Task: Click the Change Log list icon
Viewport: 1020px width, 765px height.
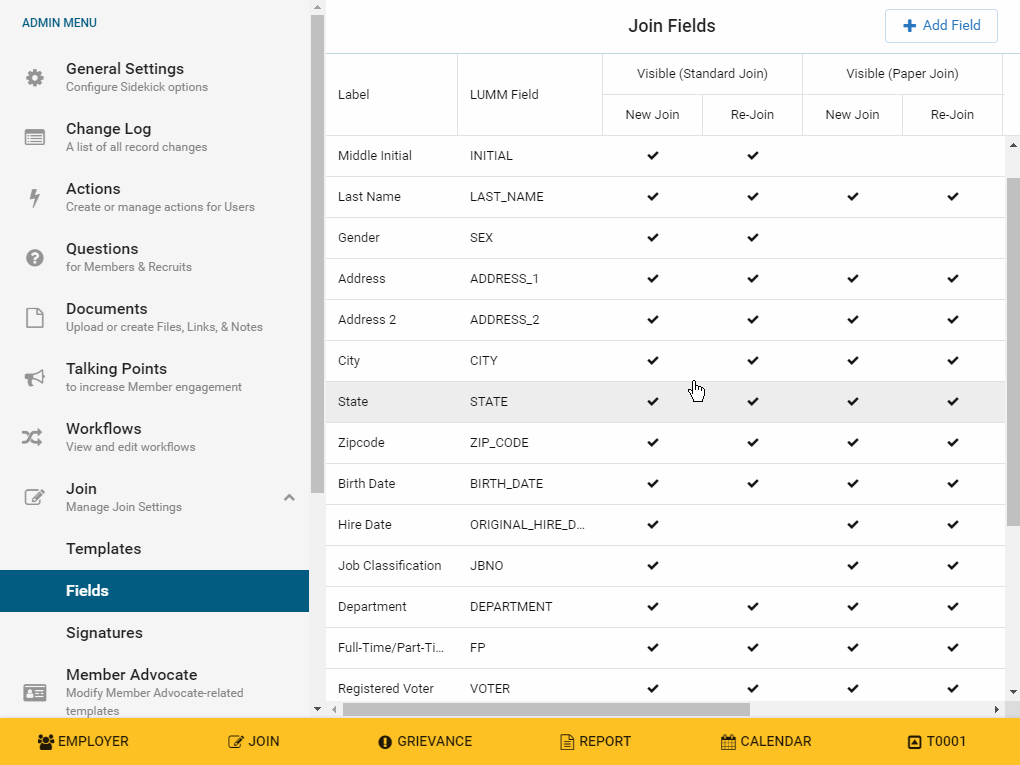Action: coord(35,138)
